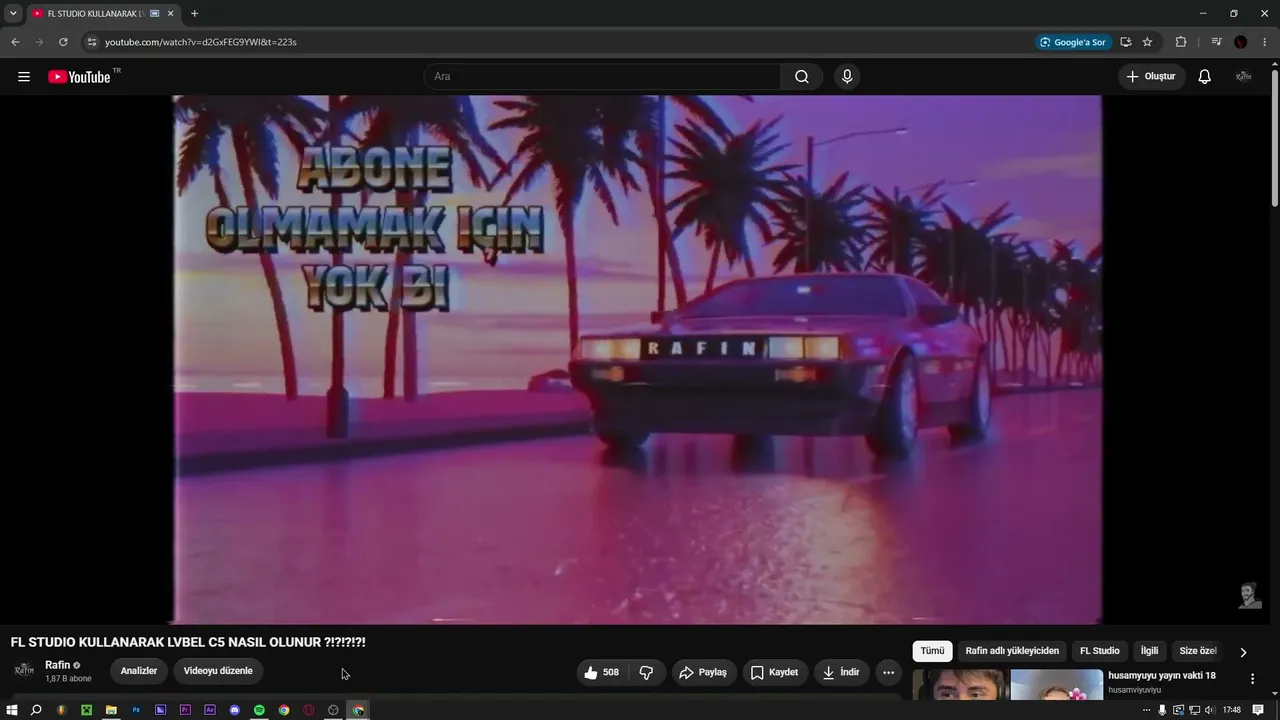Open the Chrome profile avatar
1280x720 pixels.
click(1241, 42)
